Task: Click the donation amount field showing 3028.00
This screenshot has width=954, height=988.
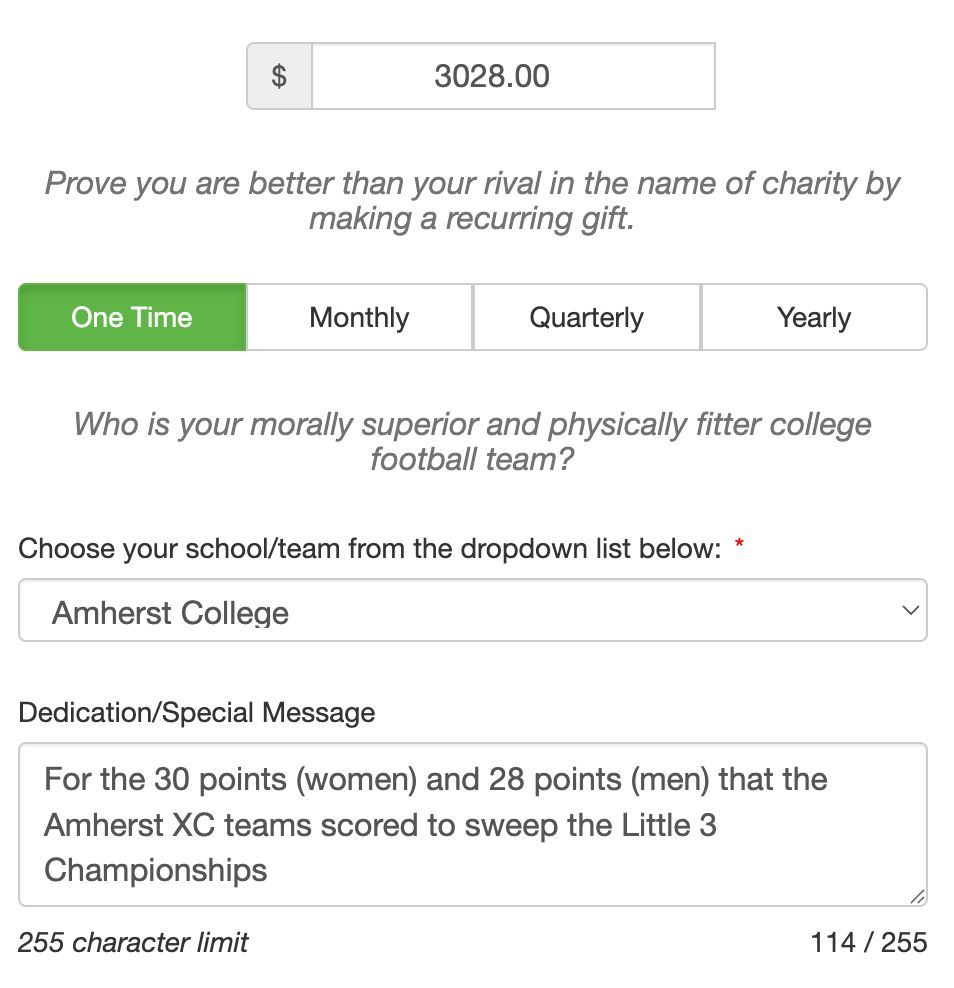Action: 513,76
